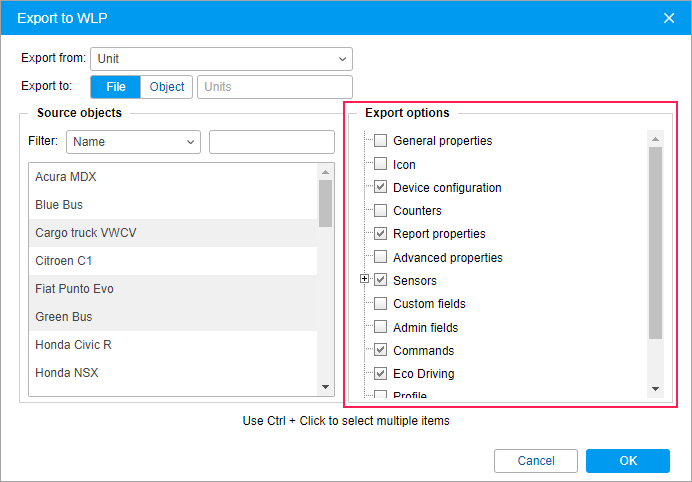
Task: Click the filter text input field
Action: [272, 142]
